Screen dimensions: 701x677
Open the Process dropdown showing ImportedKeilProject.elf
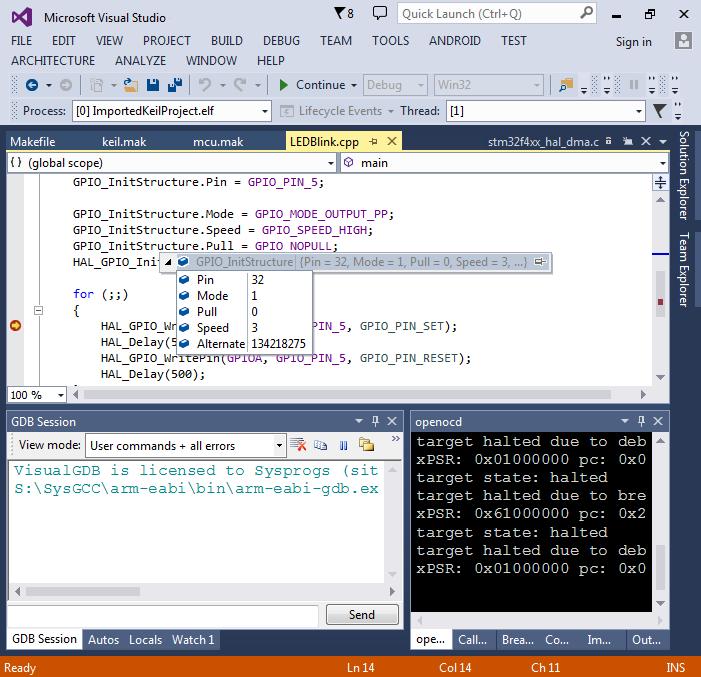pyautogui.click(x=264, y=111)
